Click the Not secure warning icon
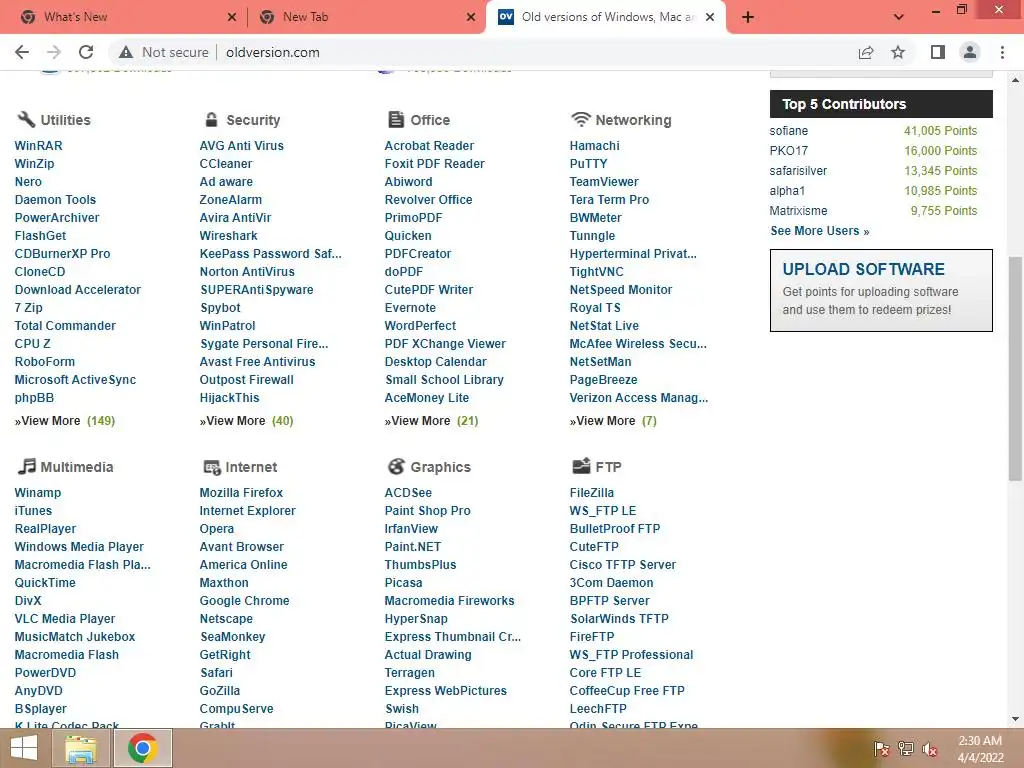This screenshot has width=1024, height=768. (126, 52)
